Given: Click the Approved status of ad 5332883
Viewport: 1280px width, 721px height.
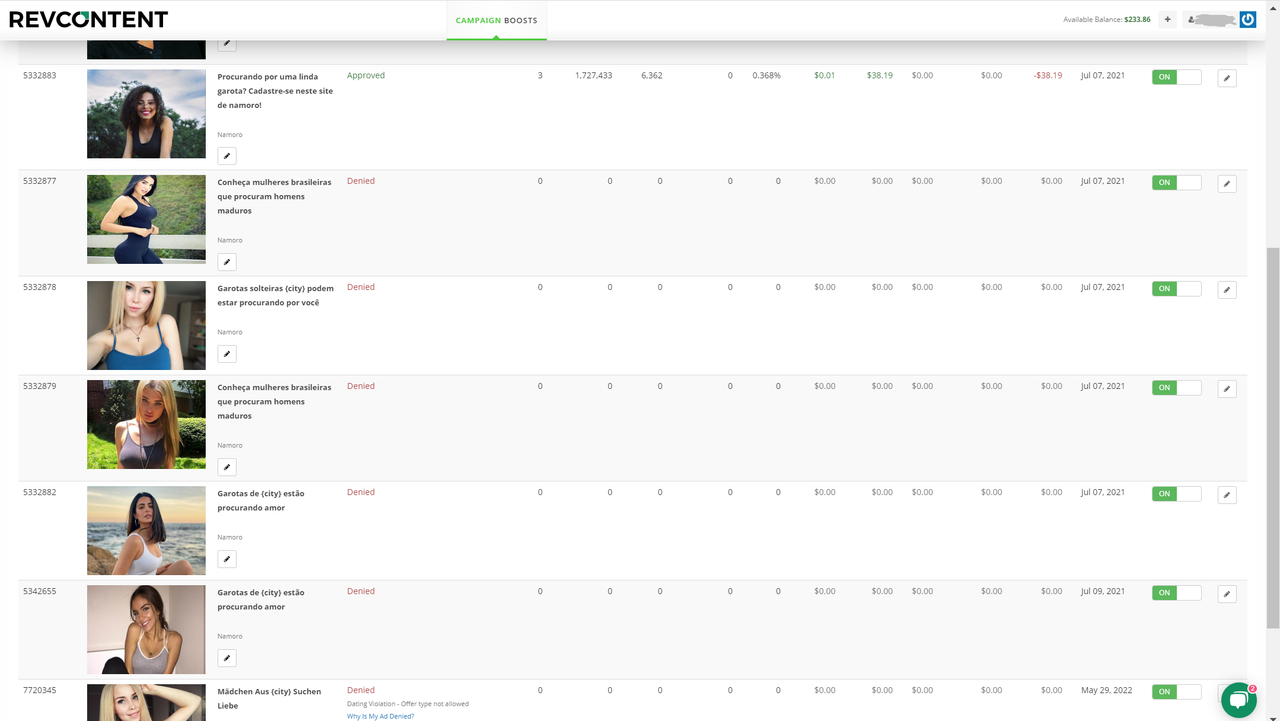Looking at the screenshot, I should (366, 76).
